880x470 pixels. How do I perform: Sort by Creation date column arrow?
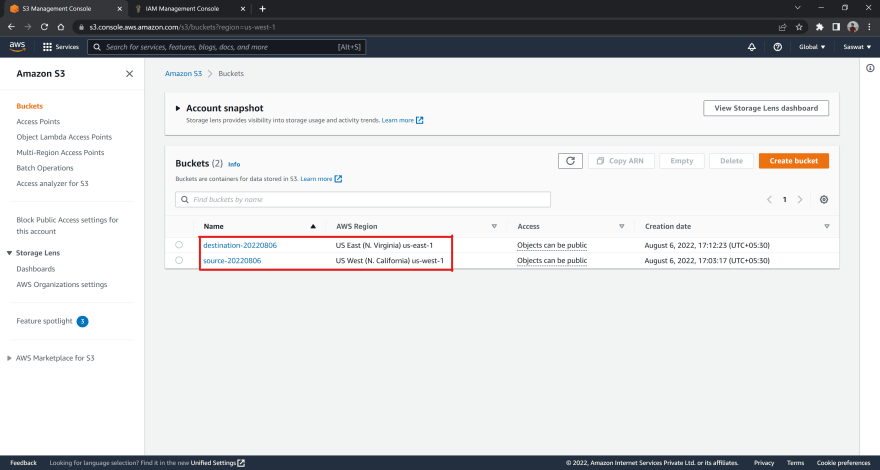(827, 226)
